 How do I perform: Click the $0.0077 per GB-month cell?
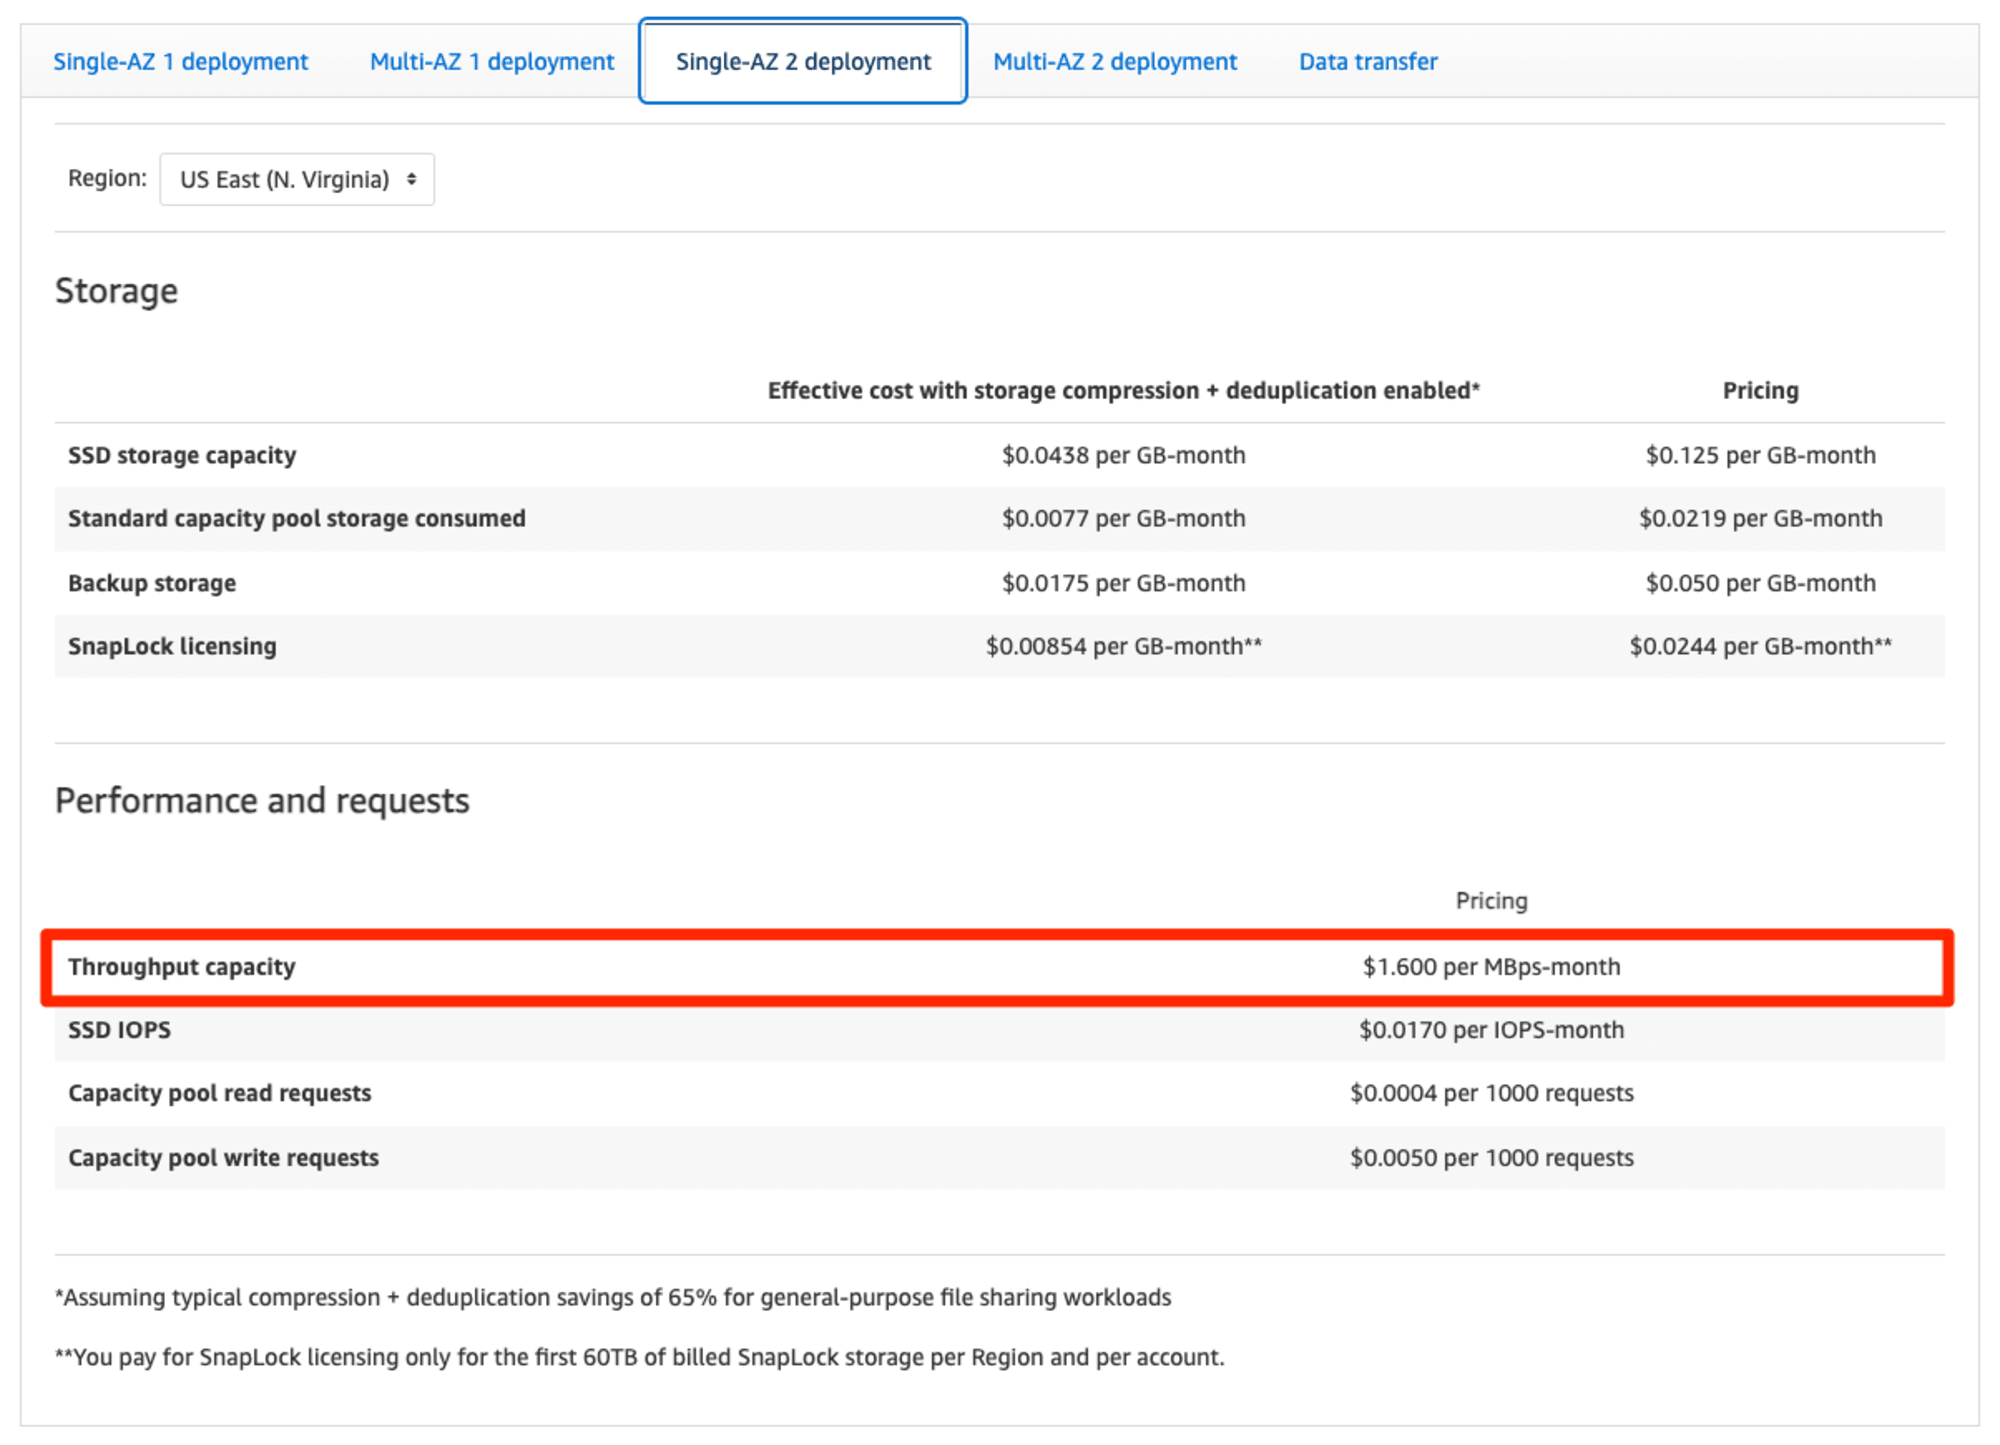pyautogui.click(x=1123, y=518)
